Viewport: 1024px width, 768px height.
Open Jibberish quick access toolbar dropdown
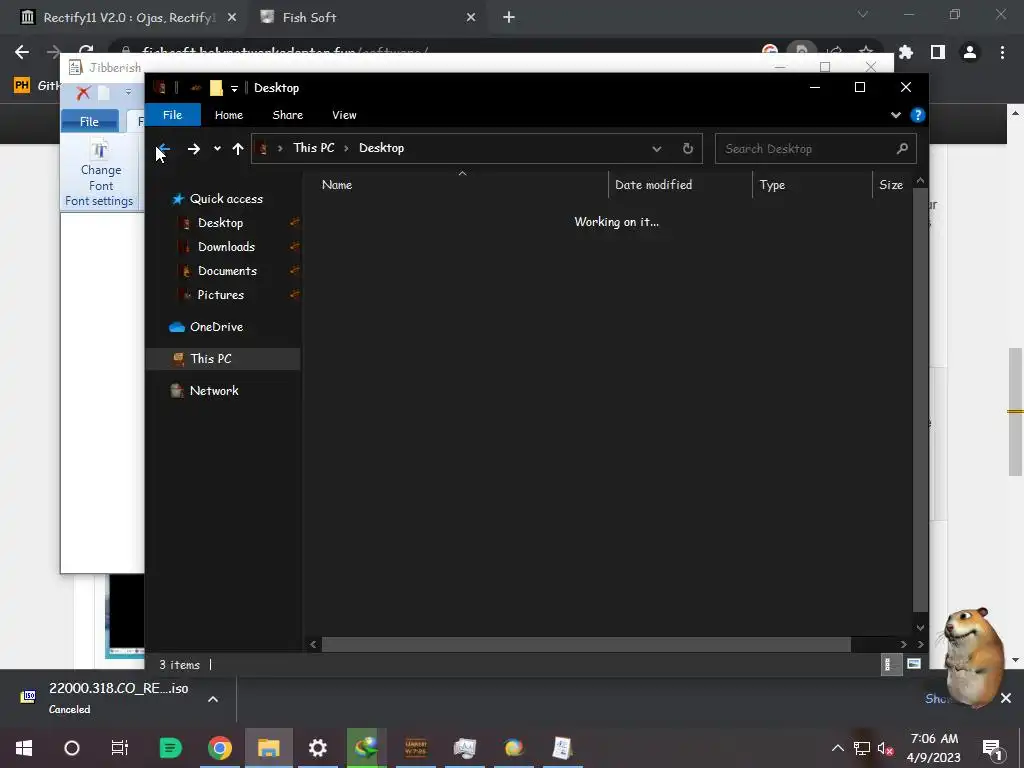coord(128,93)
